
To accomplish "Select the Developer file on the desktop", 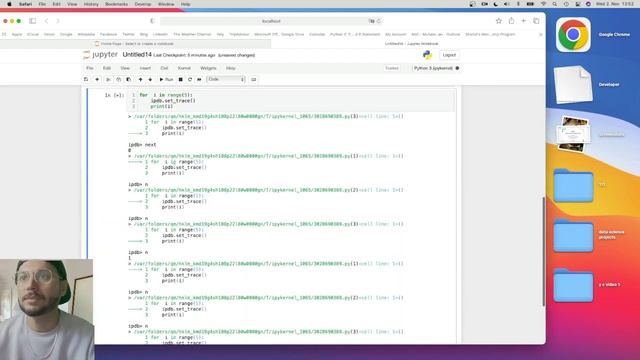I will point(573,84).
